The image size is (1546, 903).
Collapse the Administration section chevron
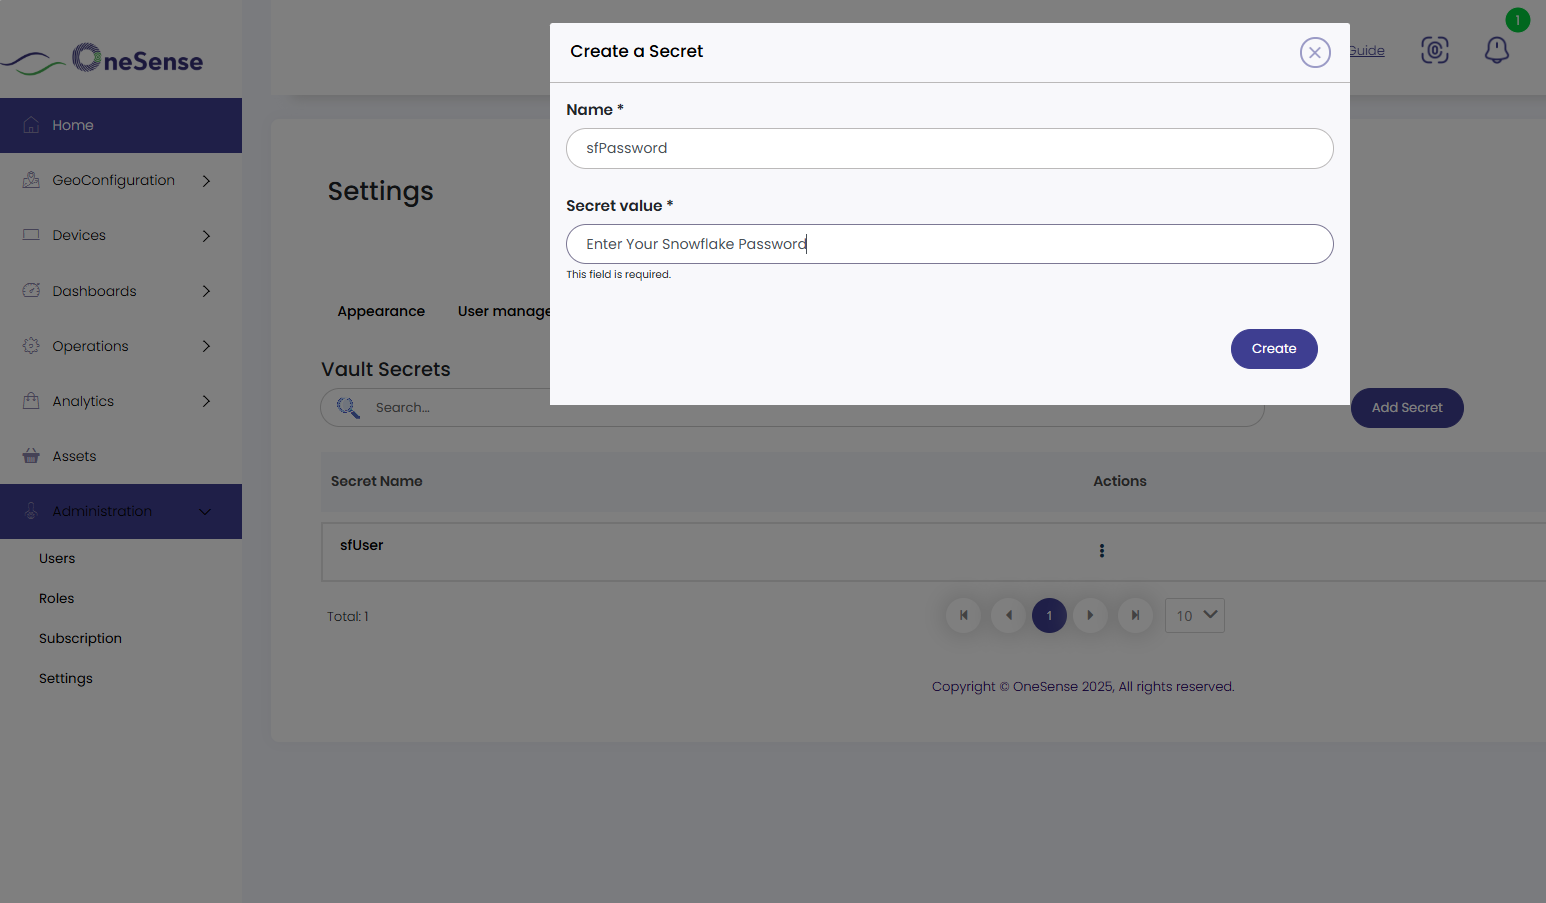click(205, 512)
